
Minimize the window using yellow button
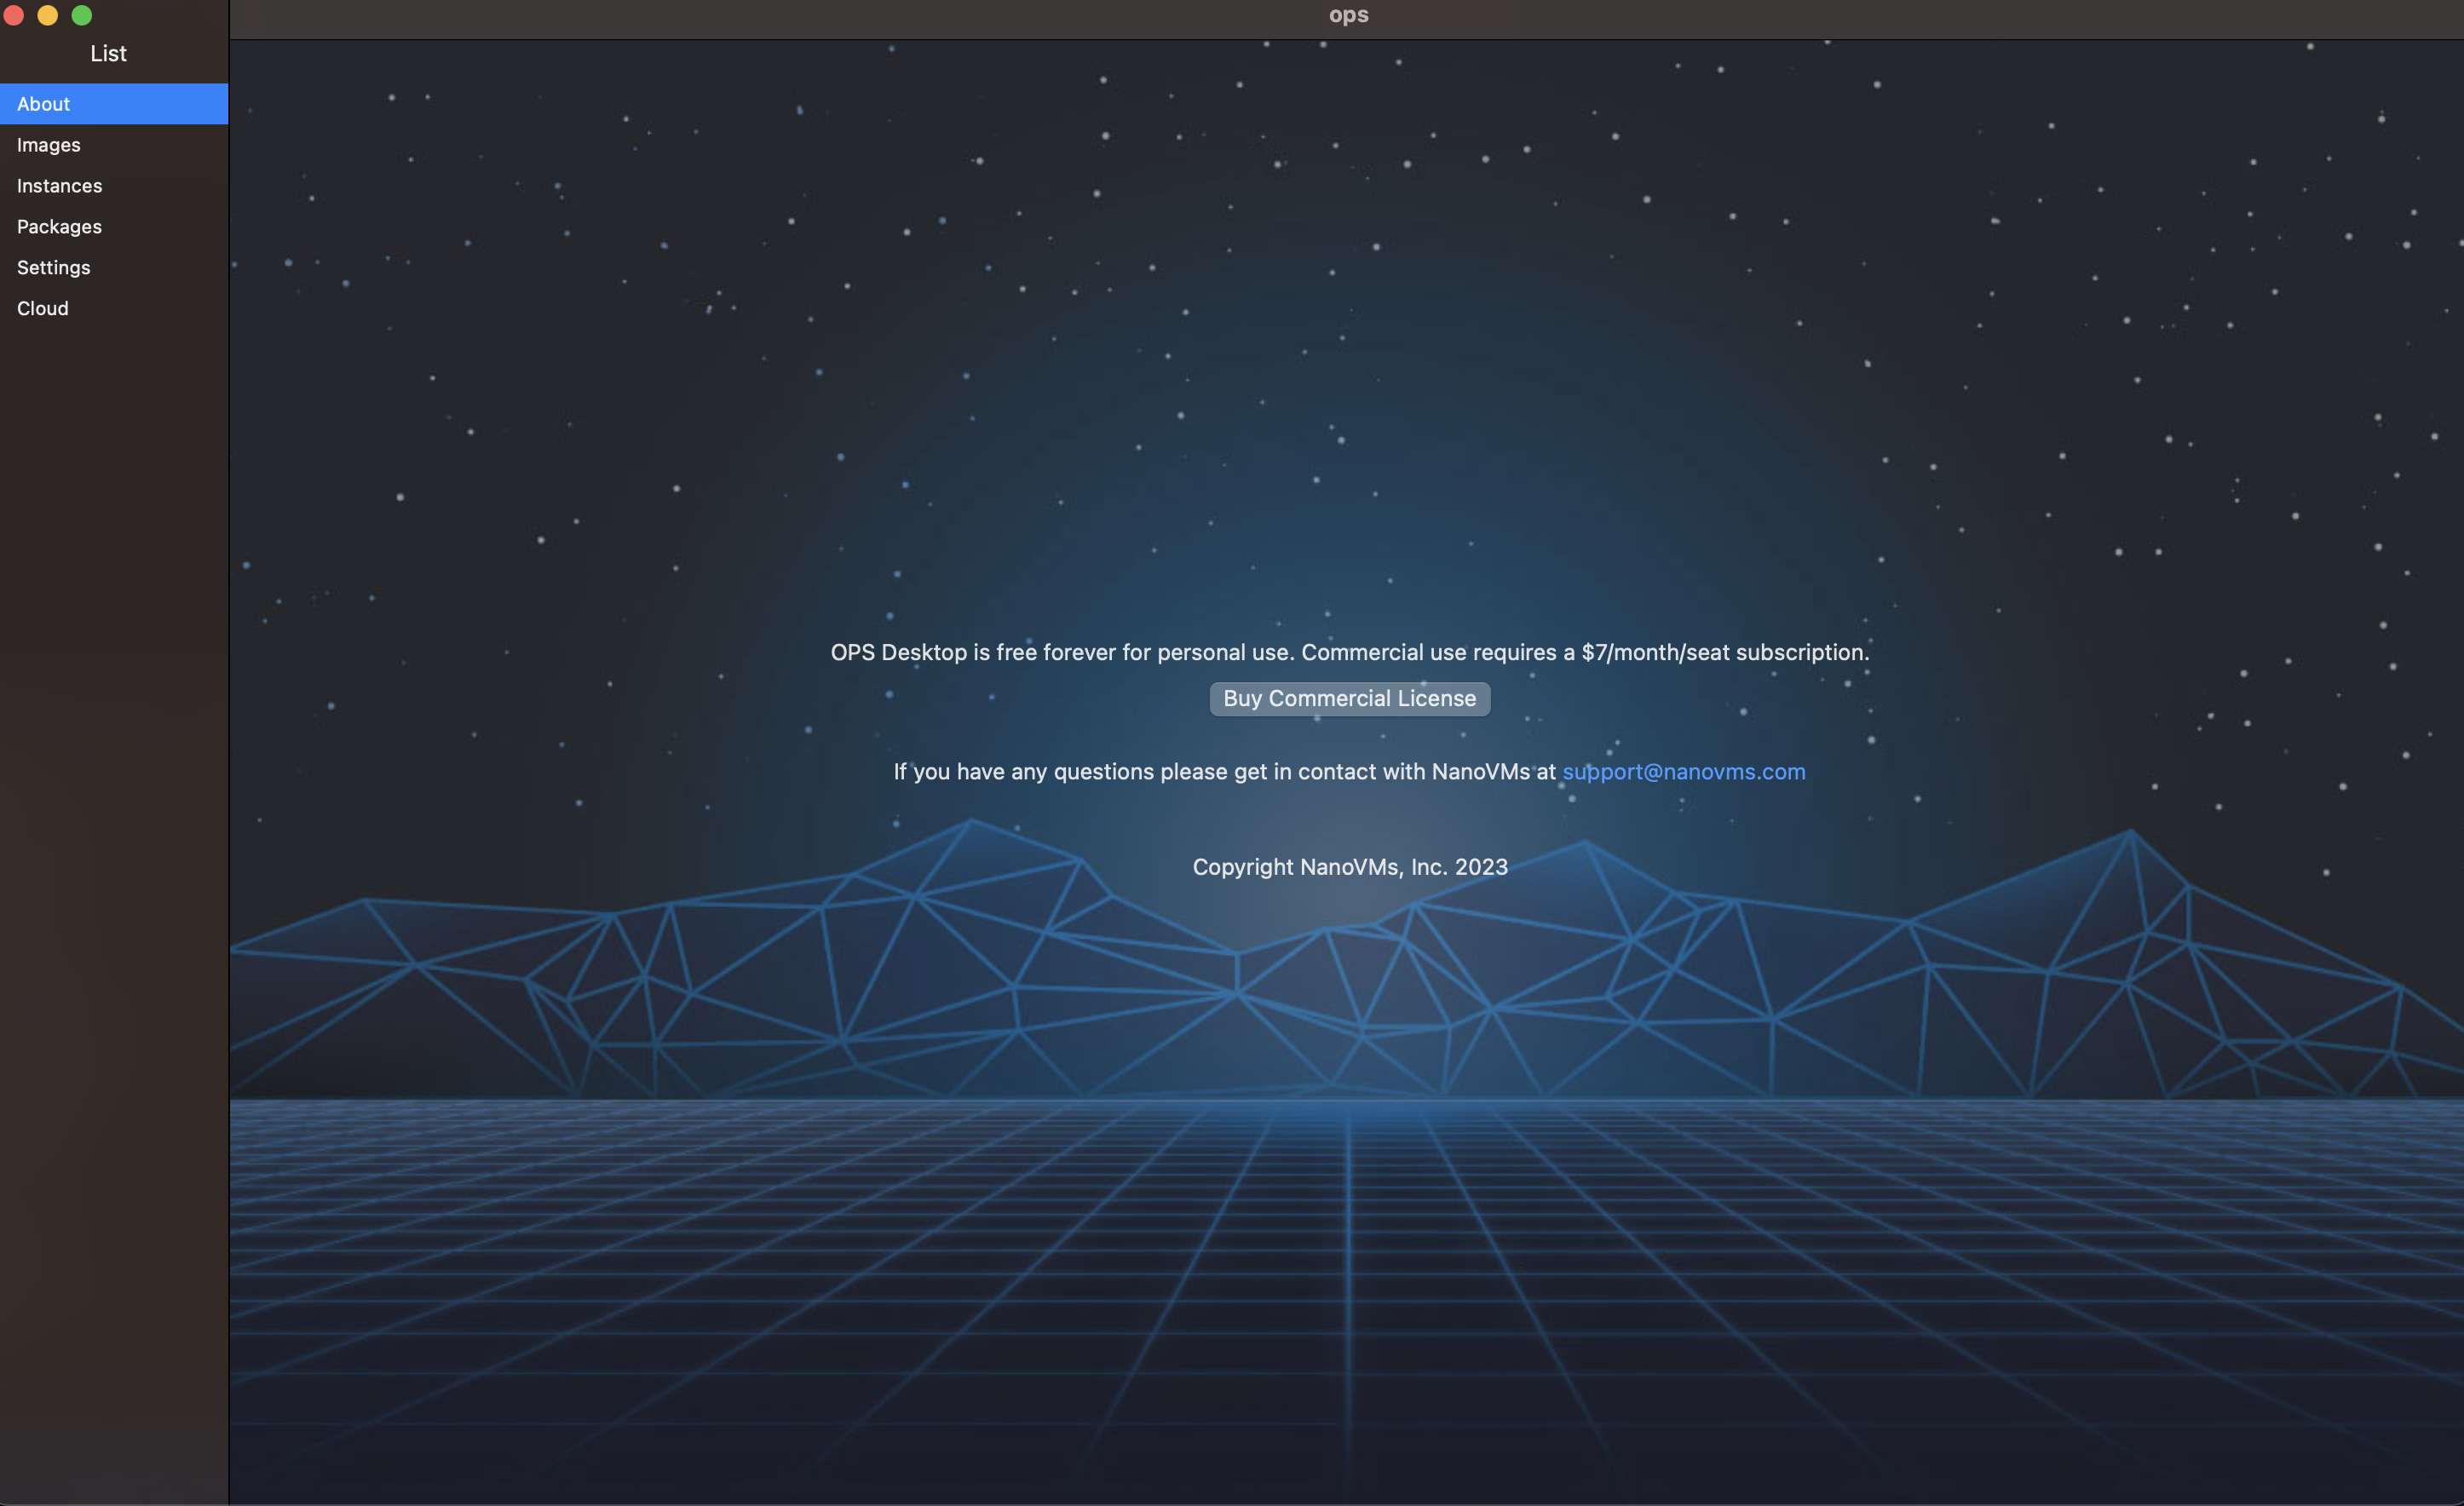pos(48,15)
